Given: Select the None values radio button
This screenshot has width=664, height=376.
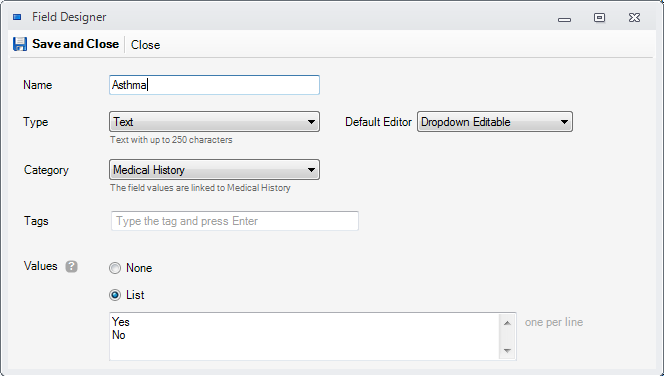Looking at the screenshot, I should (x=115, y=268).
